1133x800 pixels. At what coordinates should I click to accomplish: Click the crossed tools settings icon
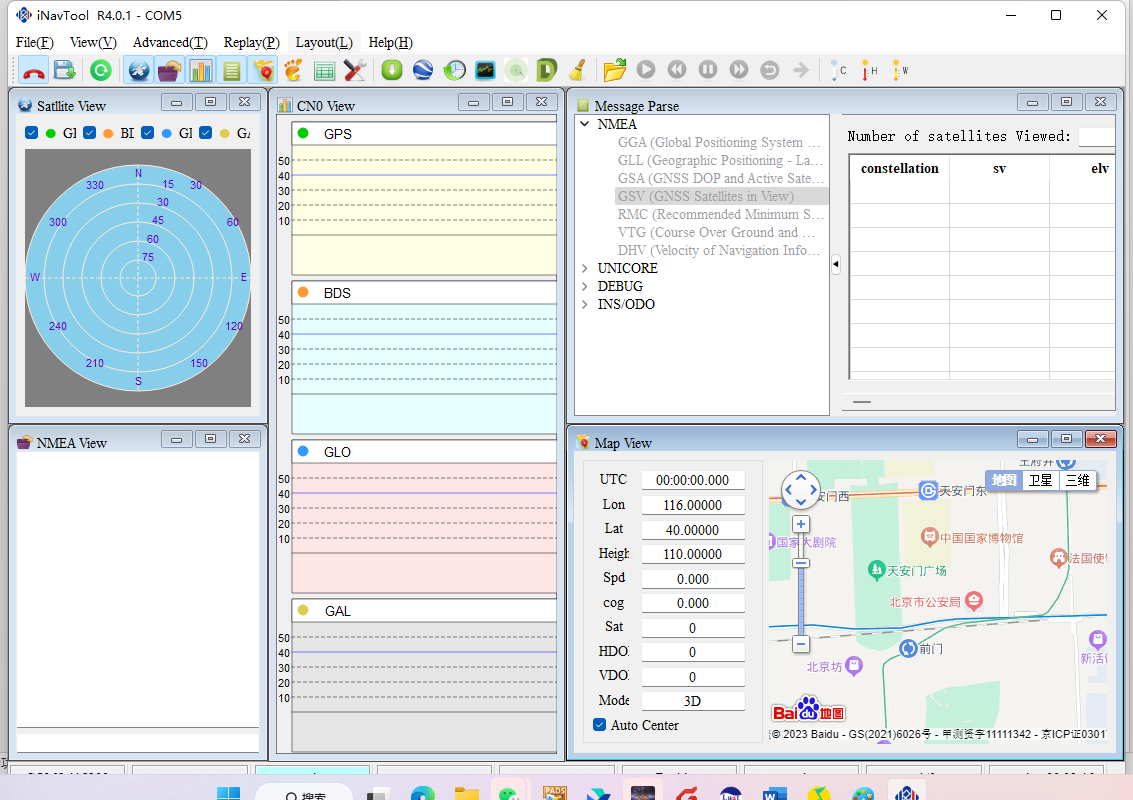click(354, 70)
